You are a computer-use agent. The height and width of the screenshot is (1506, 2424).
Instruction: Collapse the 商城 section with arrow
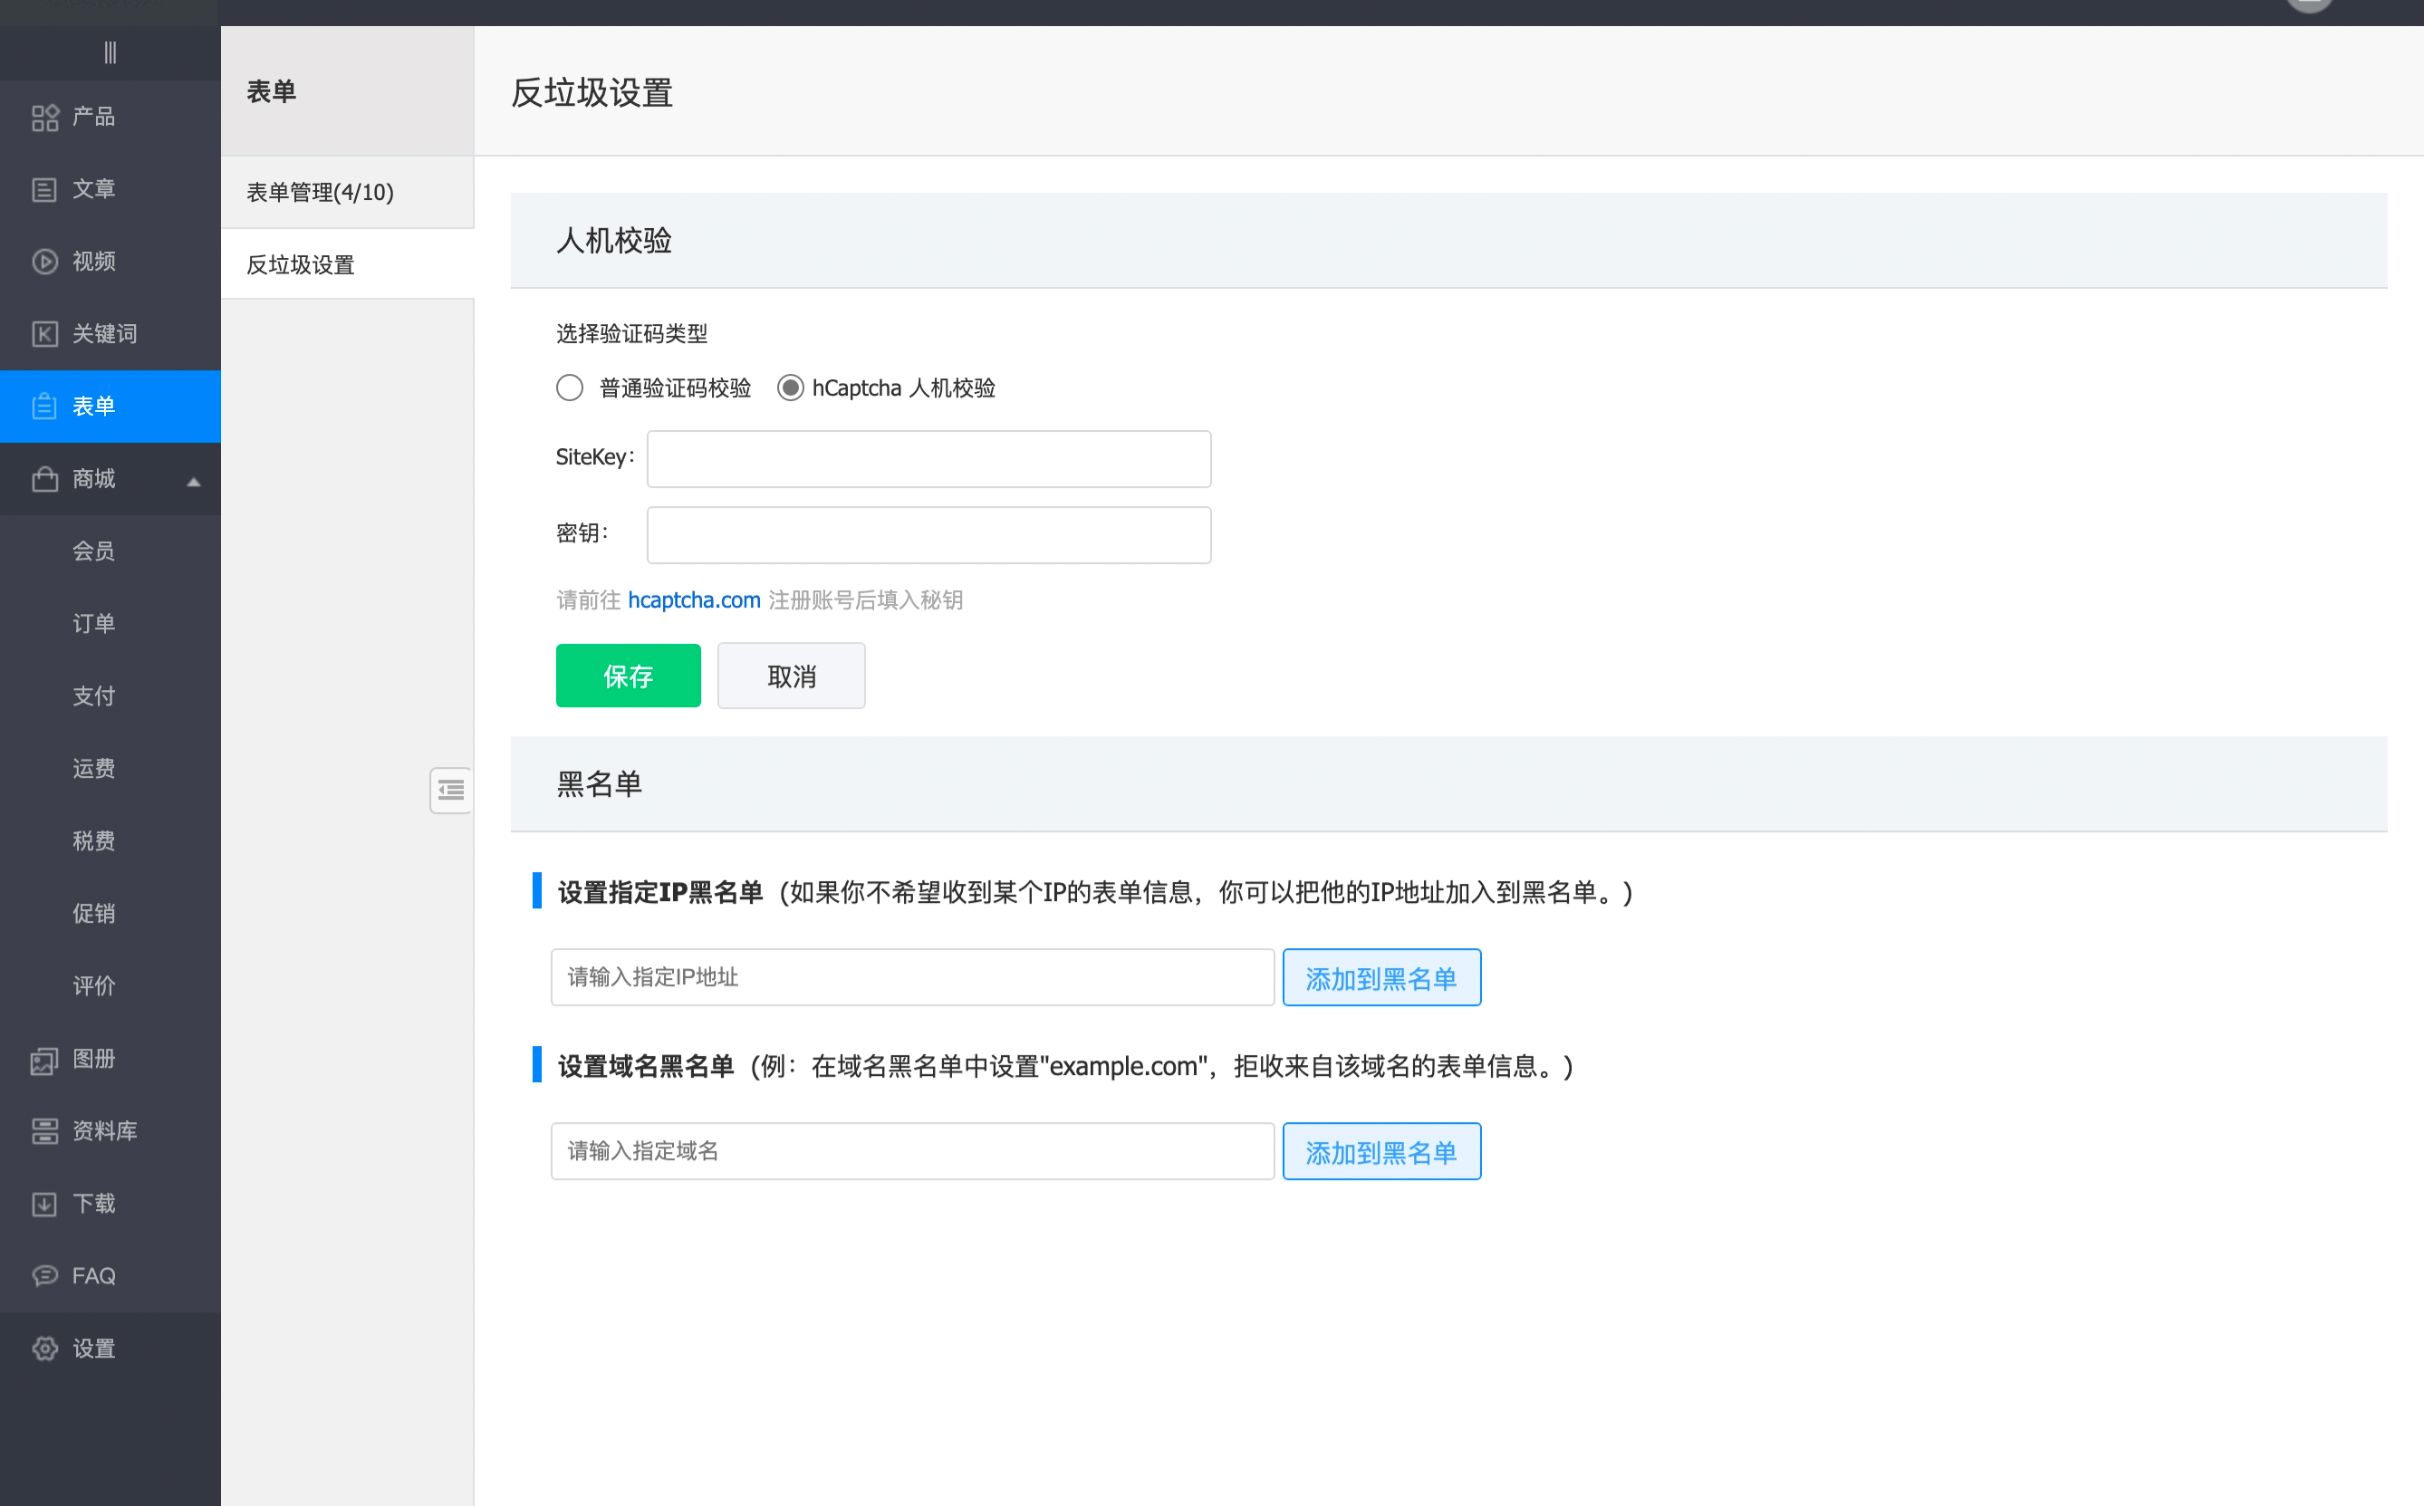[x=194, y=481]
